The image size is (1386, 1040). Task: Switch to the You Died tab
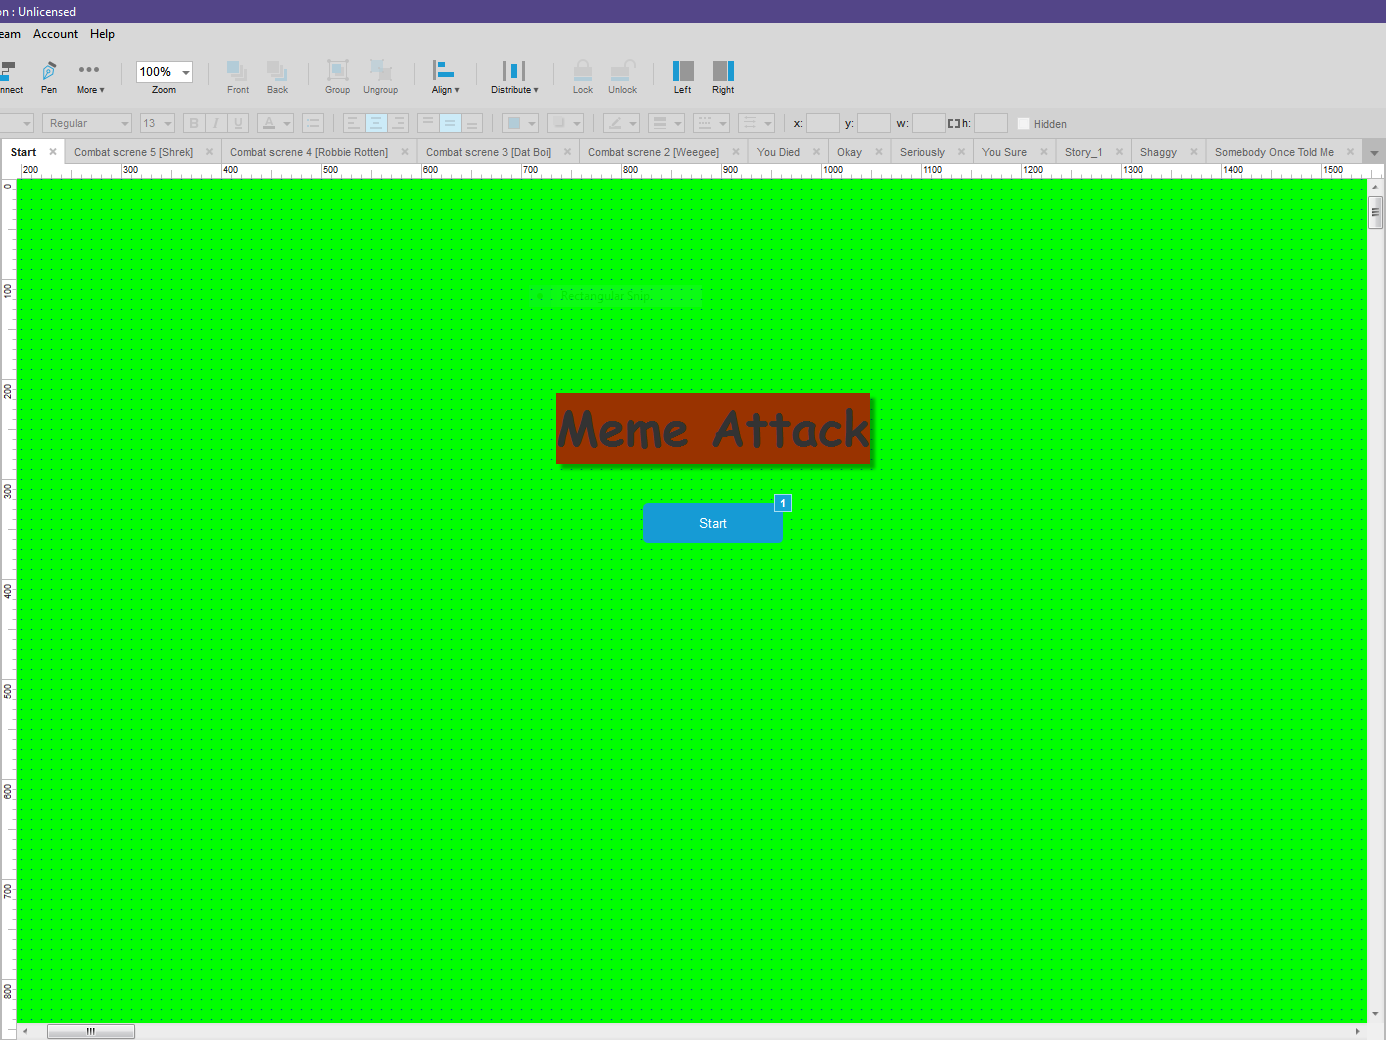tap(778, 152)
